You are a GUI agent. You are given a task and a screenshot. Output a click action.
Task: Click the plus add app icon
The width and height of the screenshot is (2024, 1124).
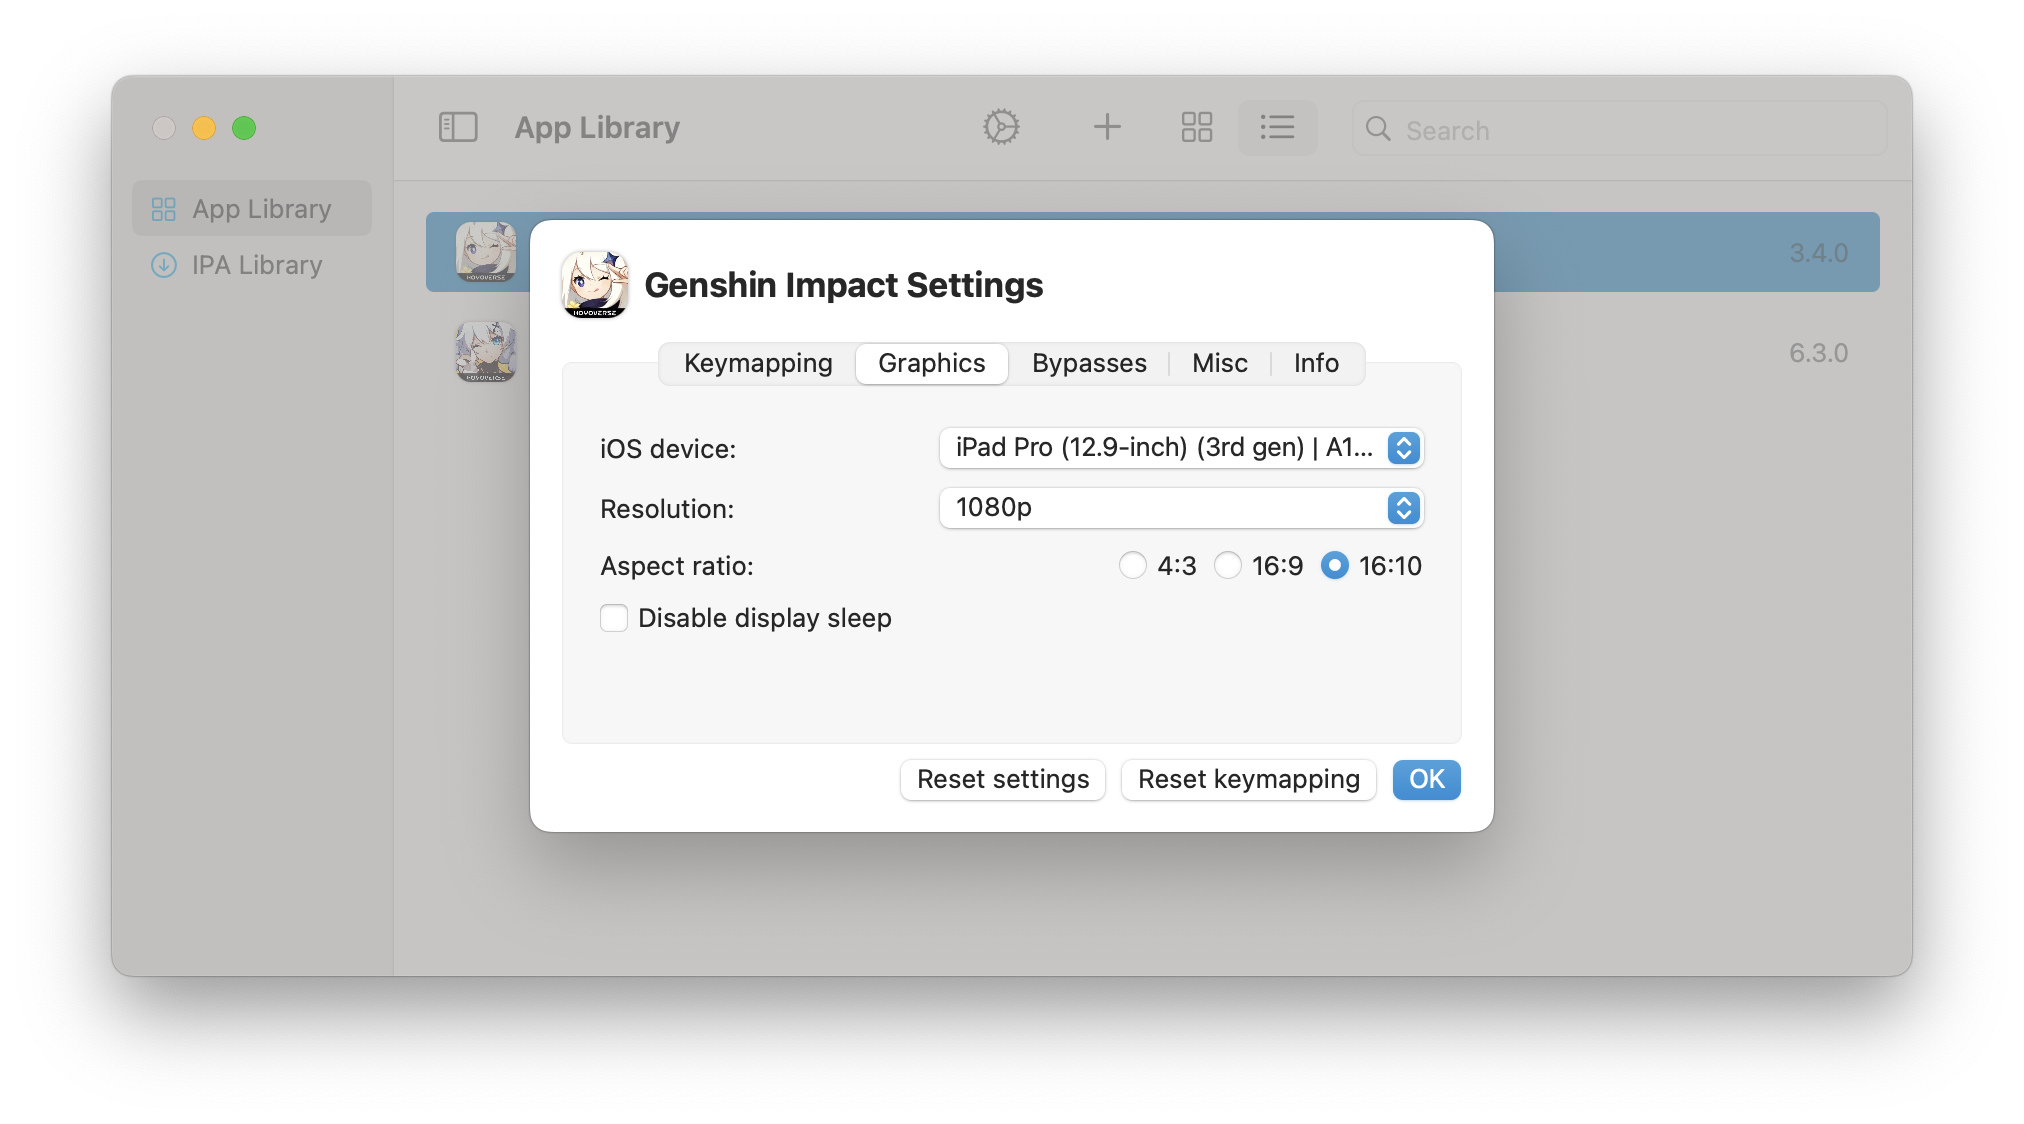click(1107, 127)
